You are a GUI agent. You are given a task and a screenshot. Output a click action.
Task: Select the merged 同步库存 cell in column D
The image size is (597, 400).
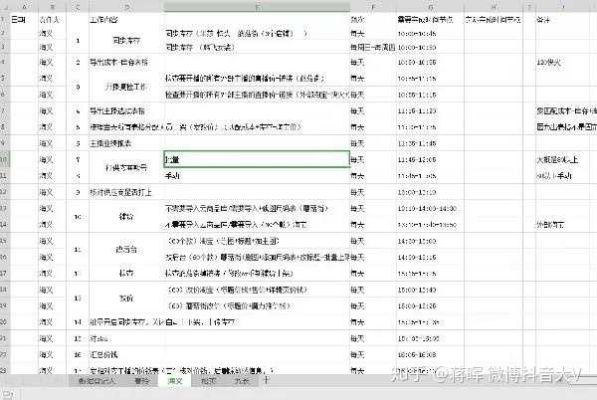(x=126, y=40)
